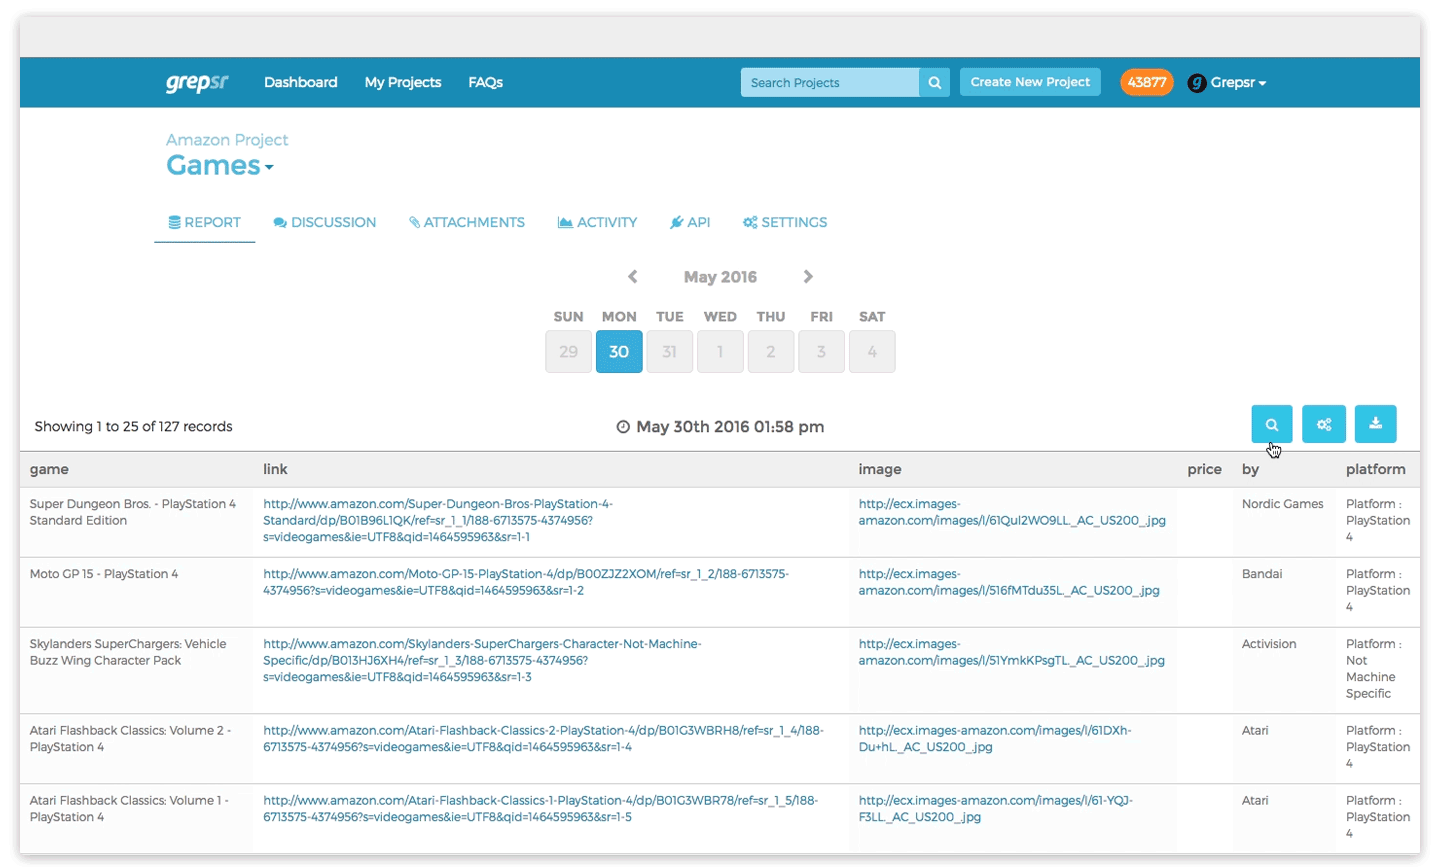The height and width of the screenshot is (867, 1440).
Task: Download the report data
Action: coord(1375,424)
